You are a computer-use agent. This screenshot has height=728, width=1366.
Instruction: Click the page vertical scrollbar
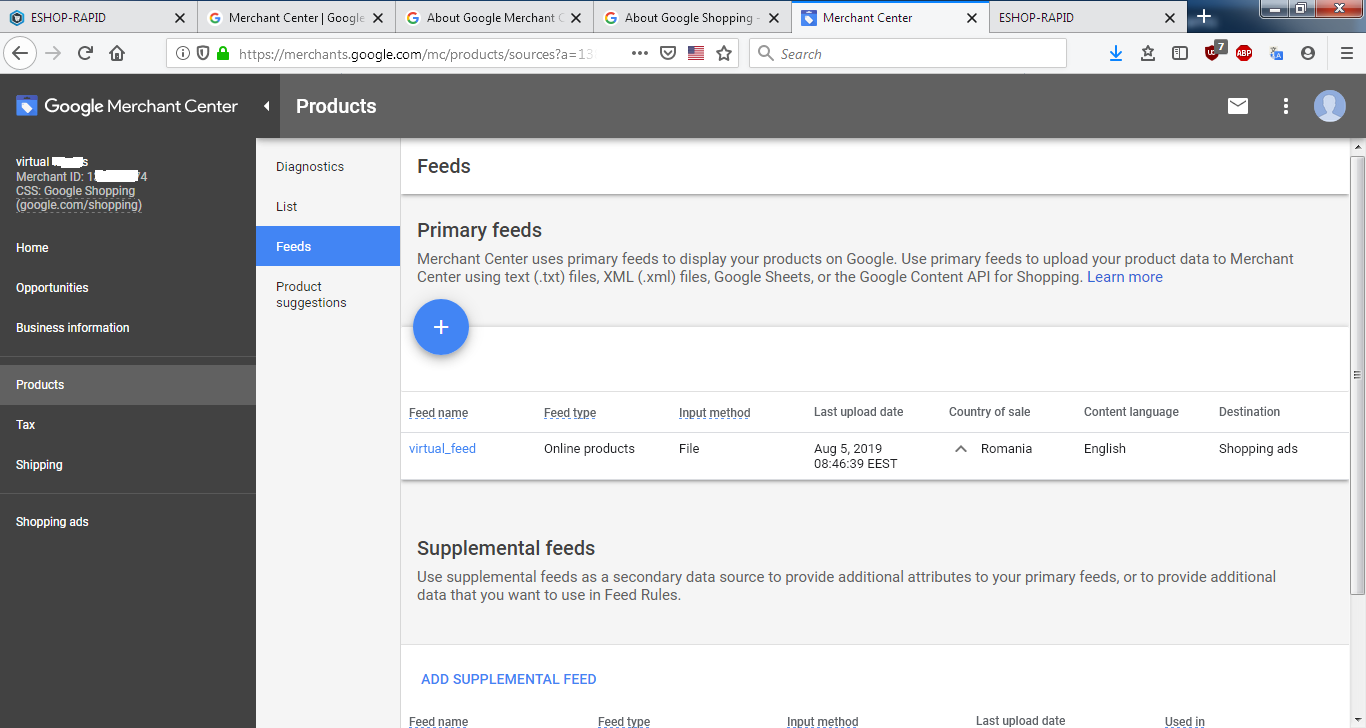[x=1358, y=375]
